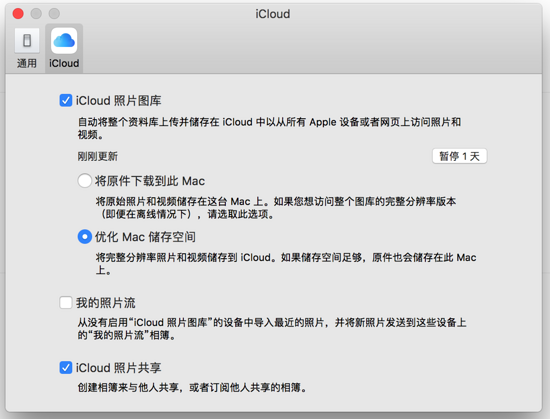Enable the 我的照片流 checkbox
Viewport: 550px width, 419px height.
(x=66, y=302)
